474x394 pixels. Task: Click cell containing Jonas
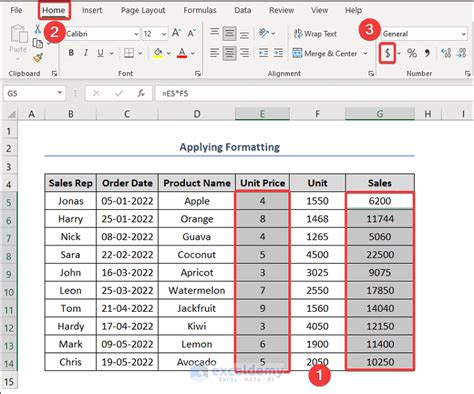pos(71,201)
